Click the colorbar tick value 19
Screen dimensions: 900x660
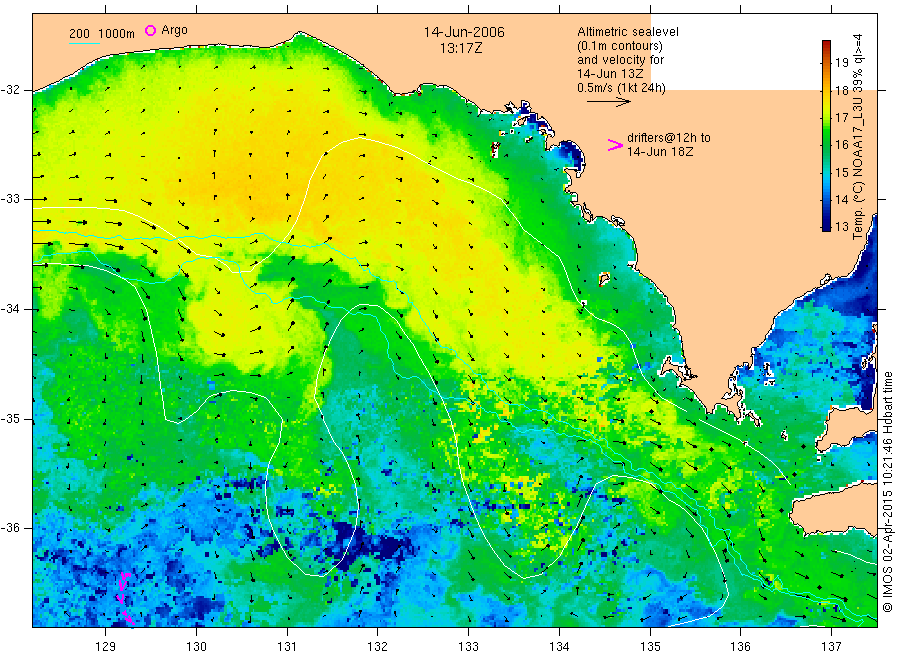(841, 63)
